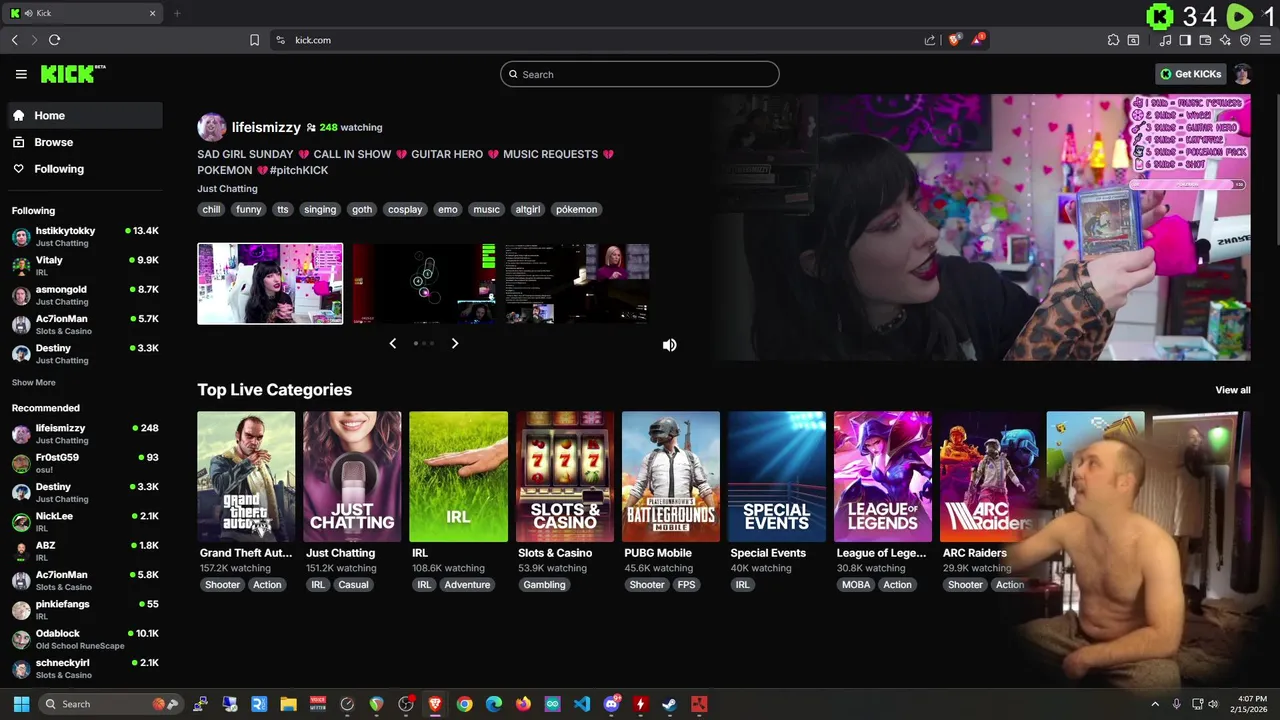This screenshot has width=1280, height=720.
Task: Open Fr0stG59 recommended channel
Action: click(85, 463)
